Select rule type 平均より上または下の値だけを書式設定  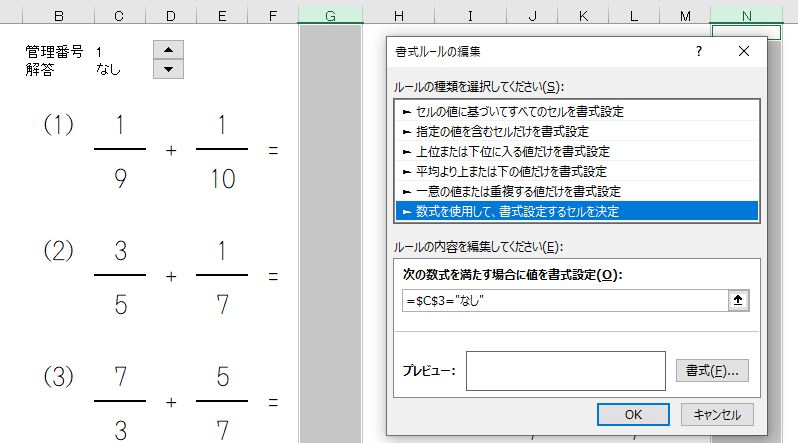coord(577,171)
